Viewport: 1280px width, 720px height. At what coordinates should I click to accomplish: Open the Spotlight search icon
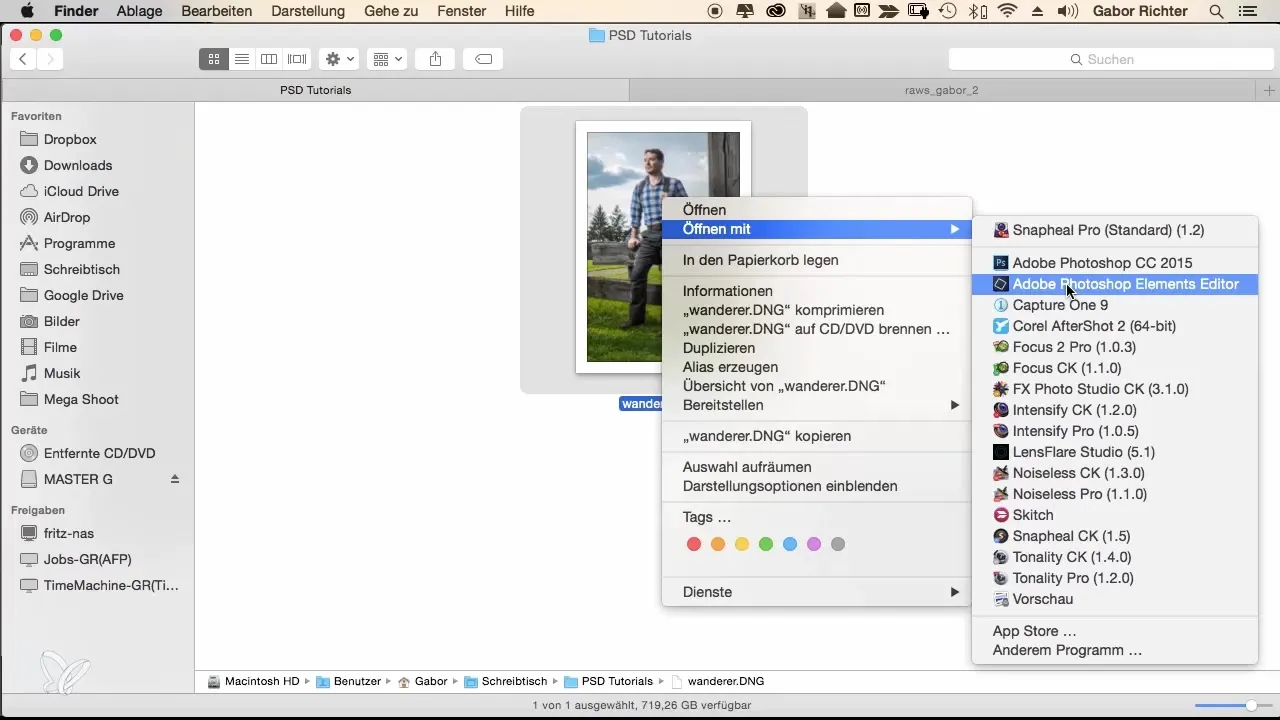point(1216,11)
